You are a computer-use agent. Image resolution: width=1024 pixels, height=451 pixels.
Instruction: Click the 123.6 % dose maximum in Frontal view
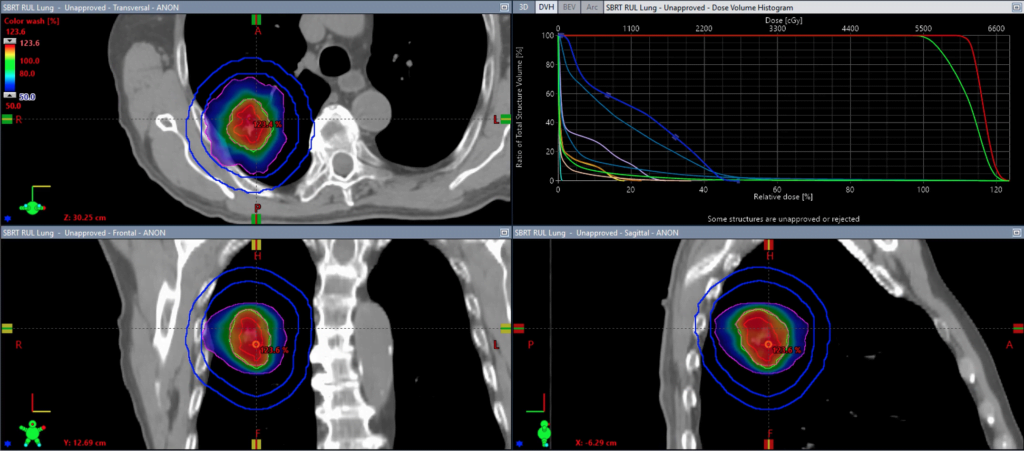pyautogui.click(x=274, y=350)
